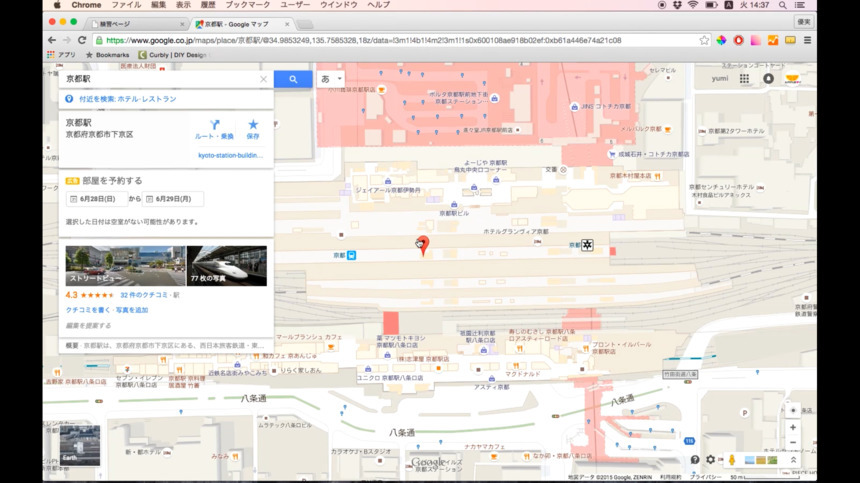
Task: Click 写真を追加 link
Action: coord(132,310)
